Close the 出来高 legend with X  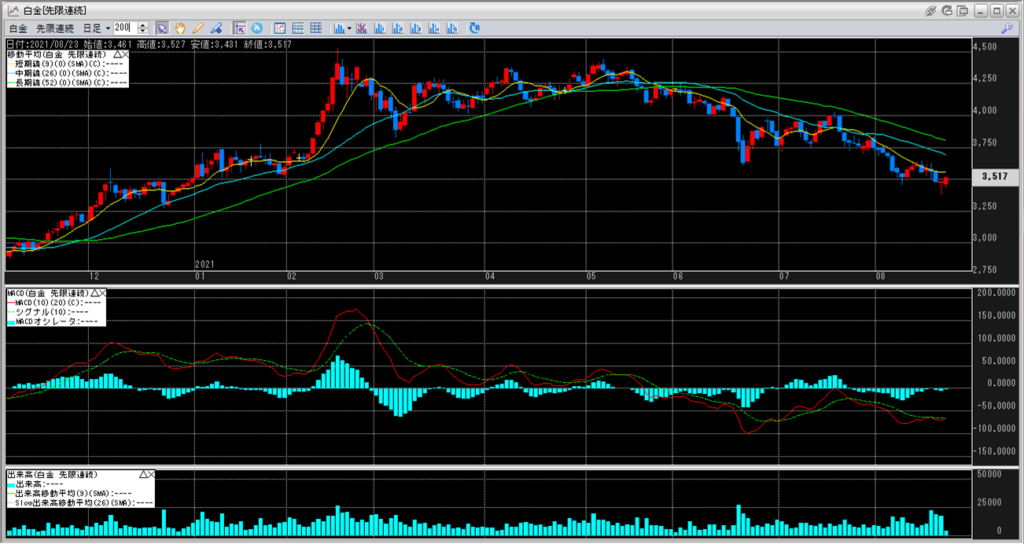click(x=150, y=473)
